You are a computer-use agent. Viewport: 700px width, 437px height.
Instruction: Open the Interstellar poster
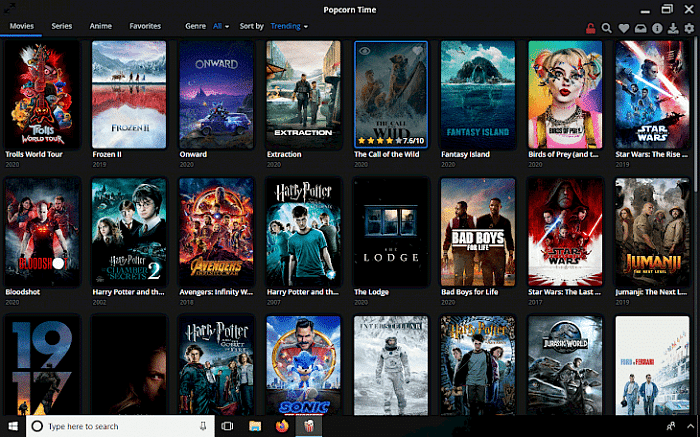(x=391, y=366)
